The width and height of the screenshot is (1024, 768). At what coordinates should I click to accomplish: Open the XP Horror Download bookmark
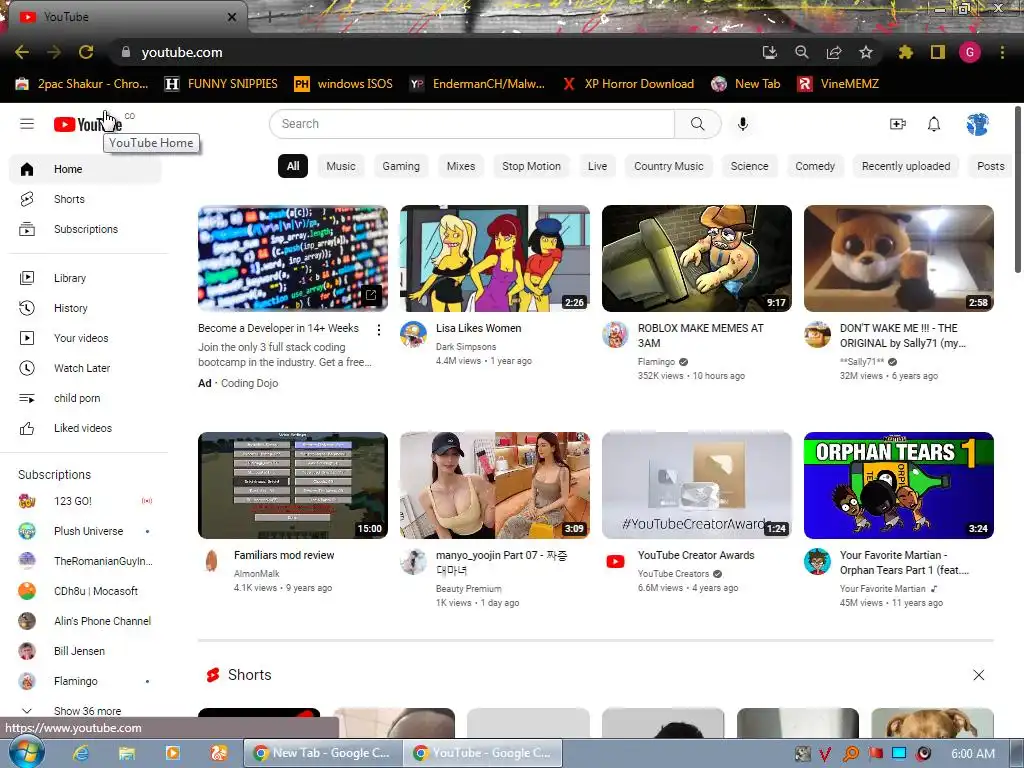[x=628, y=84]
